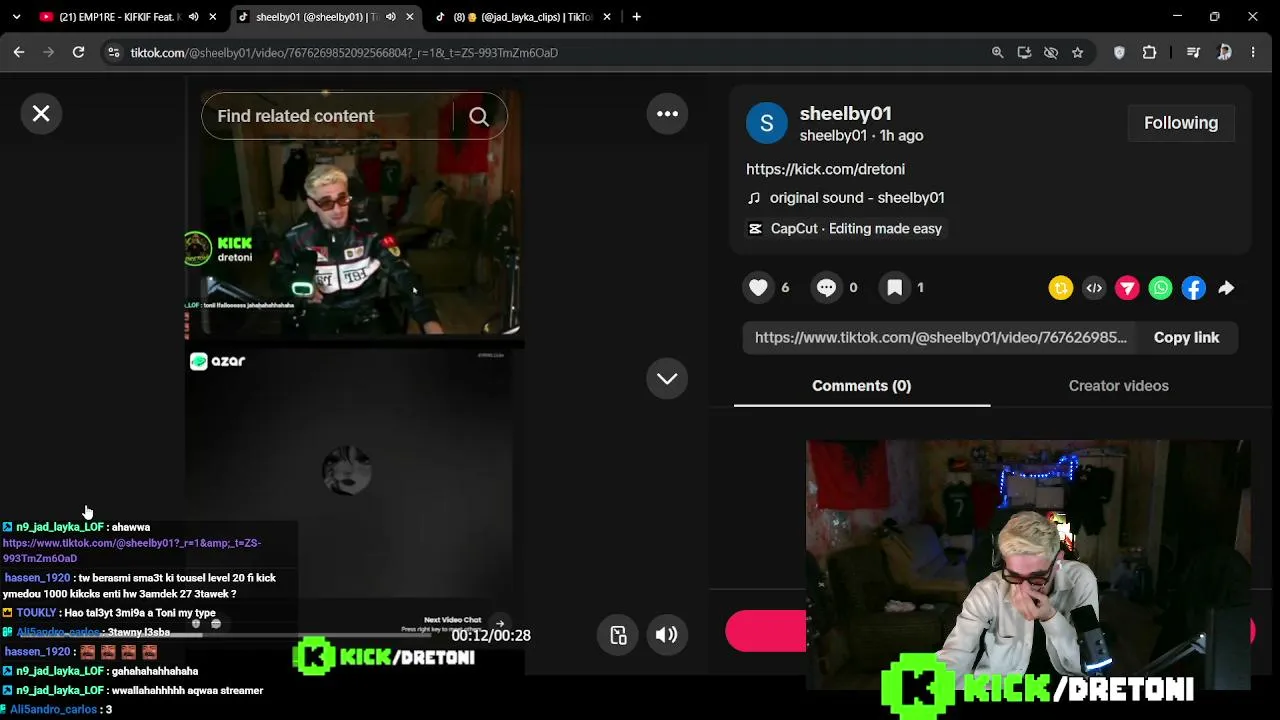
Task: Get the embed code via the embed icon
Action: [x=1094, y=288]
